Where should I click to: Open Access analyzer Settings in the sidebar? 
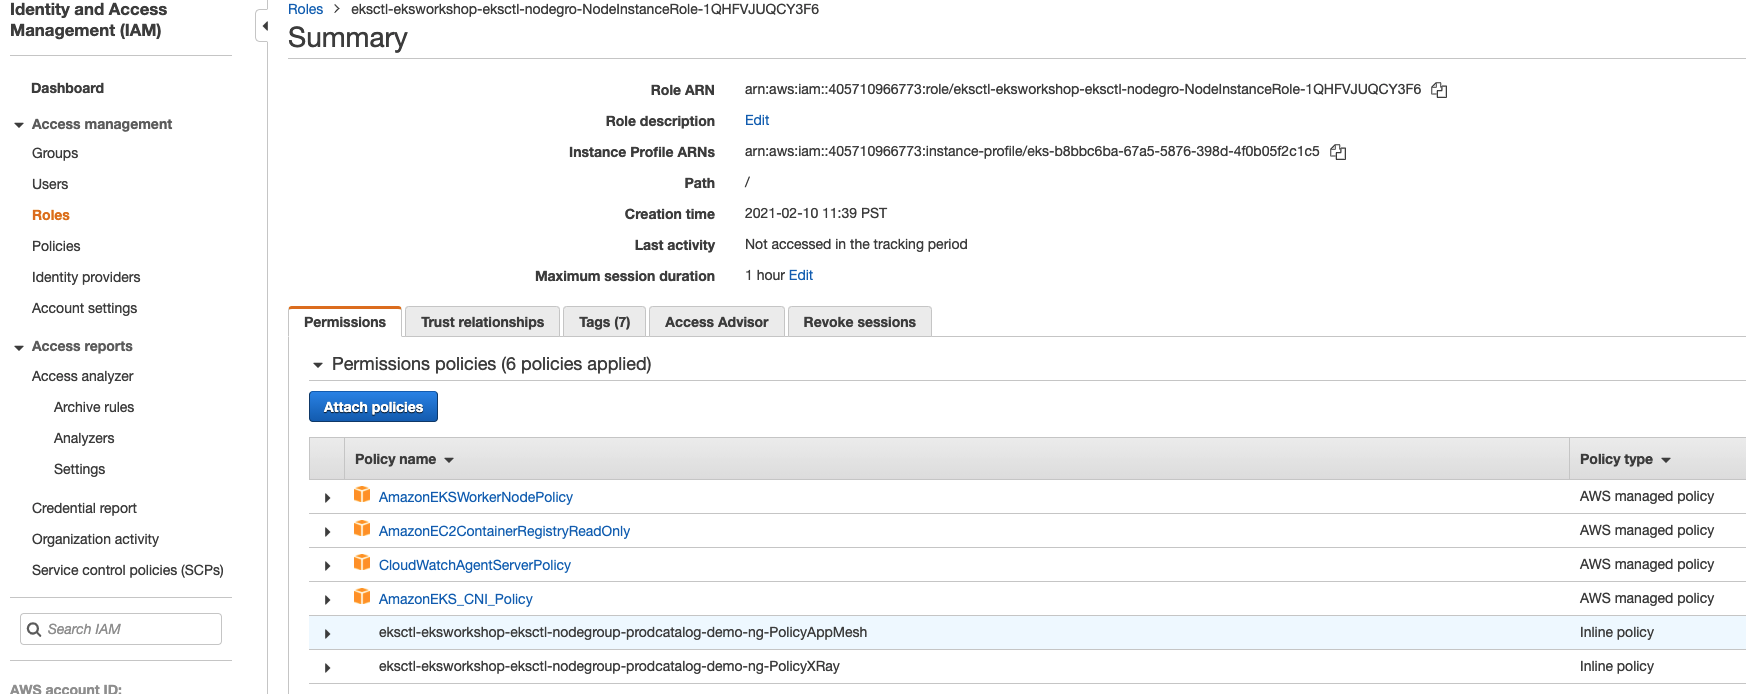(79, 469)
